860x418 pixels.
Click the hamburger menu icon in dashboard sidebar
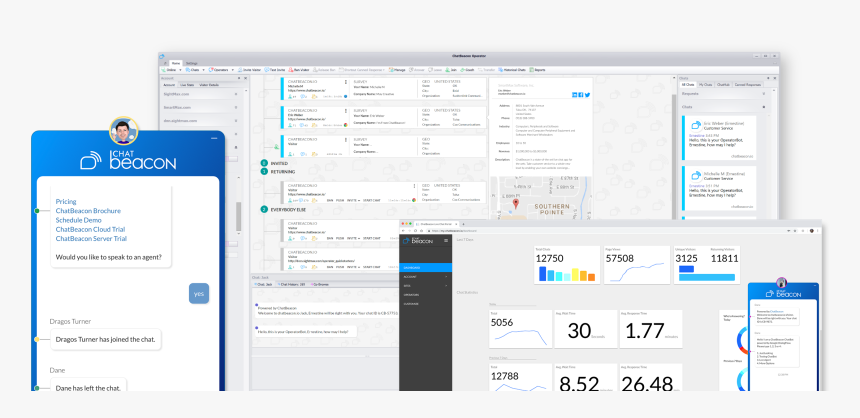(x=446, y=240)
